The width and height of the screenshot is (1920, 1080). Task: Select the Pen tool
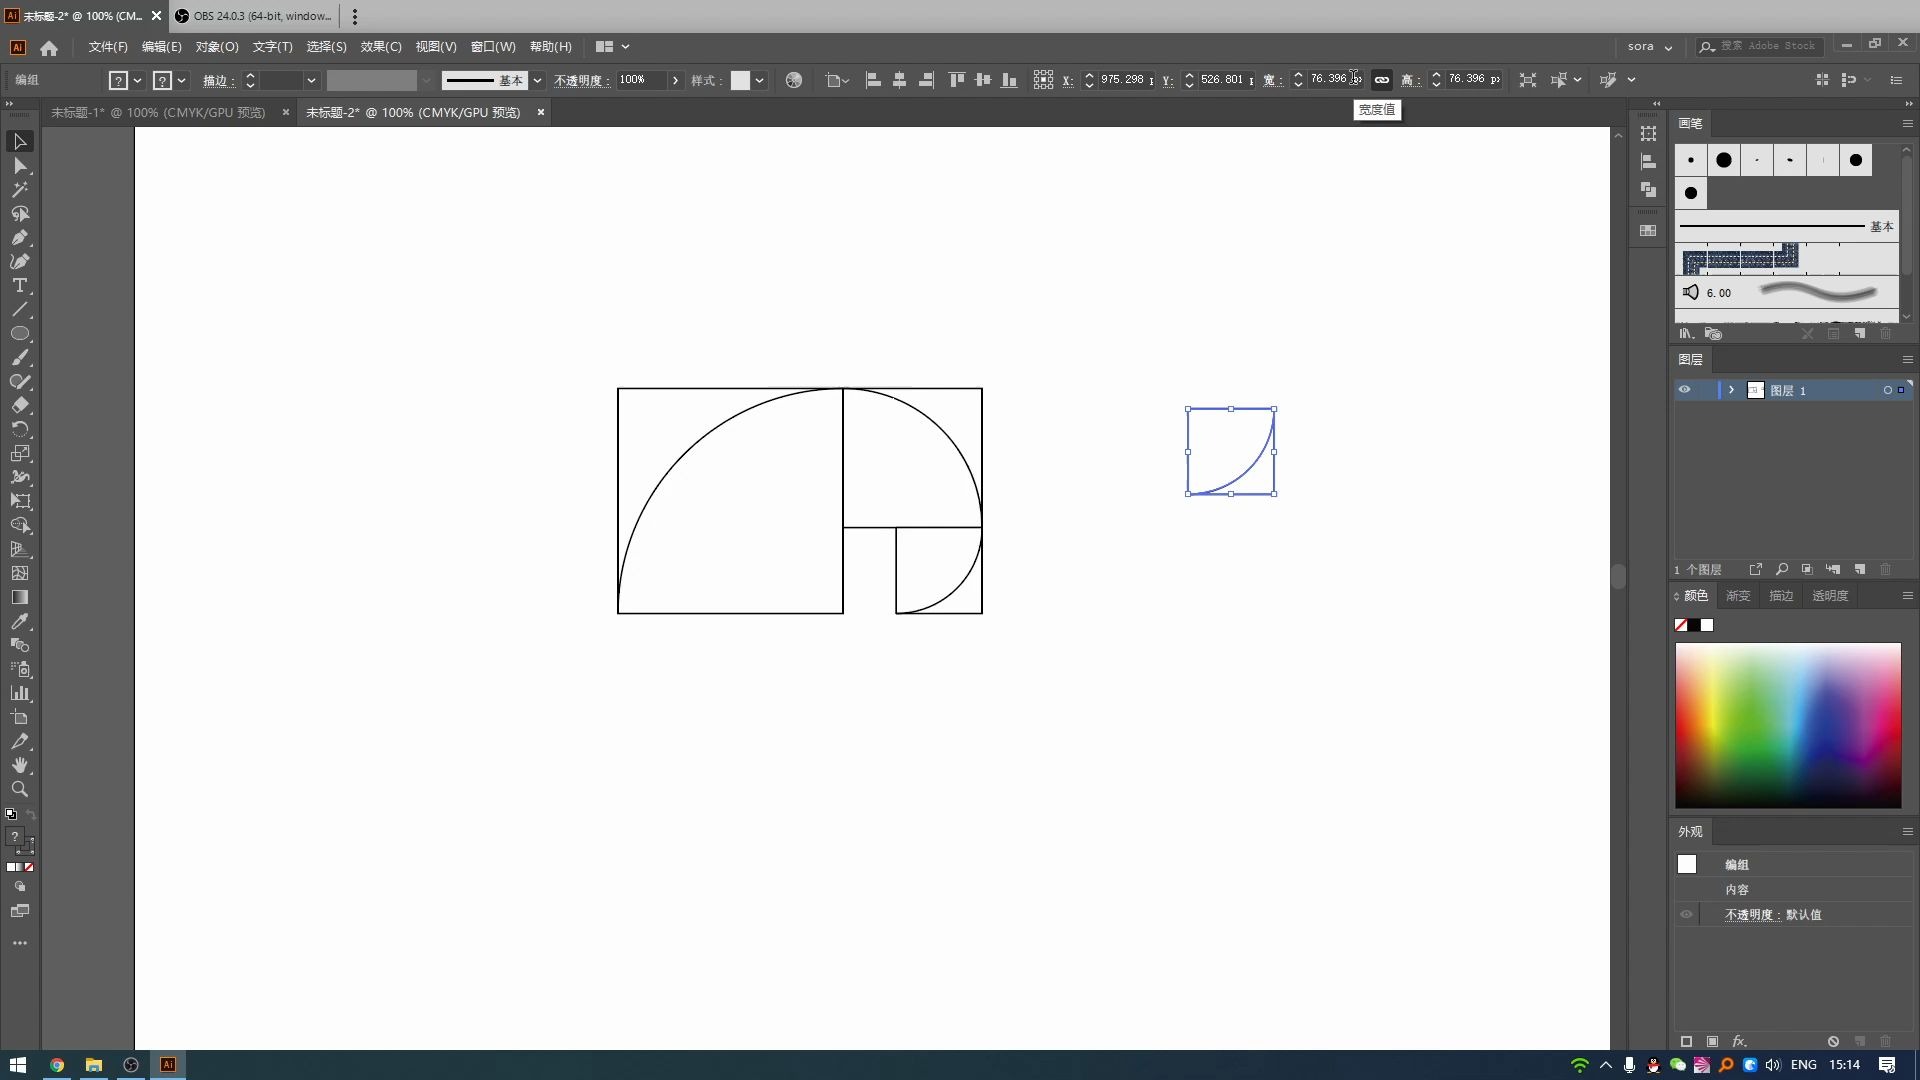(20, 238)
